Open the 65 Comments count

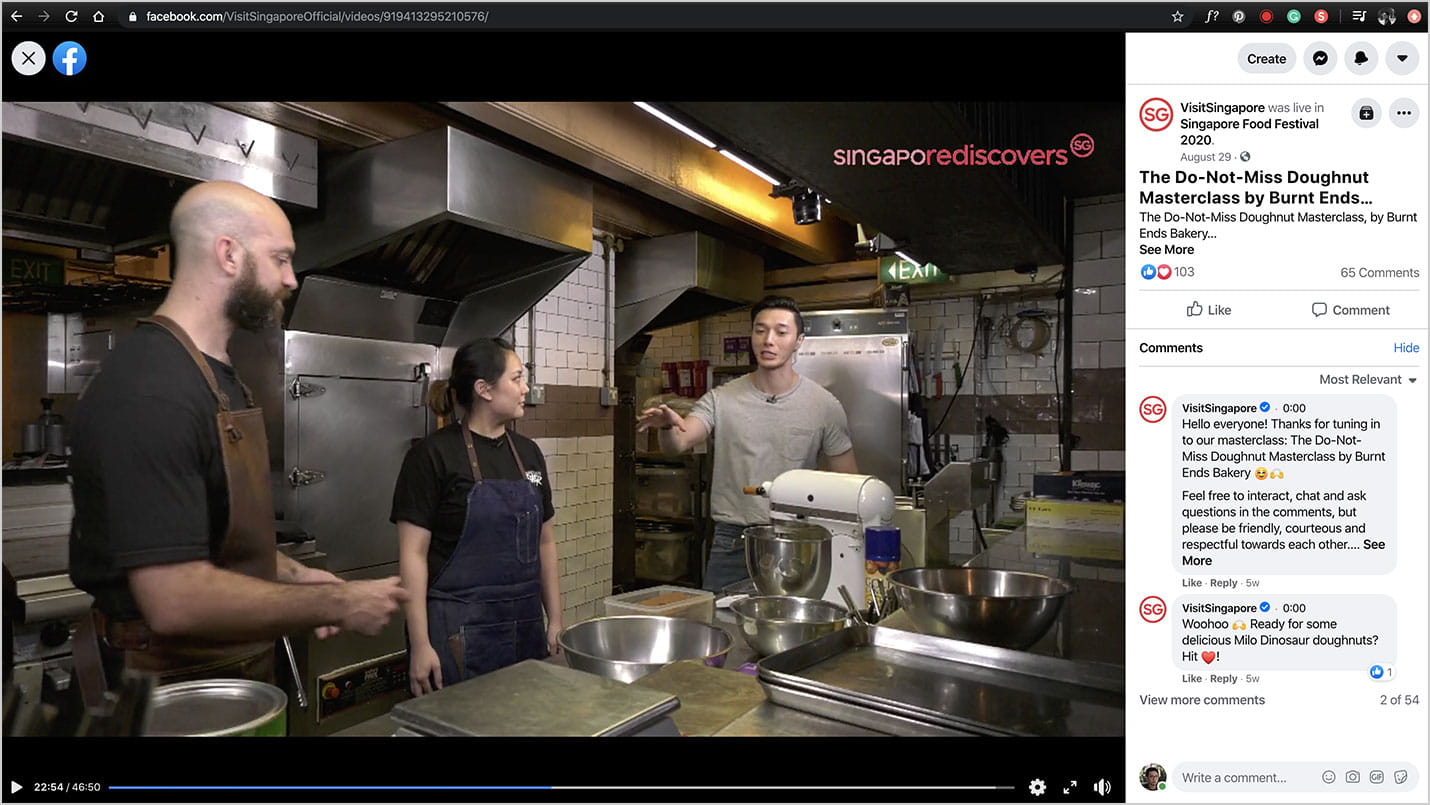[1379, 273]
